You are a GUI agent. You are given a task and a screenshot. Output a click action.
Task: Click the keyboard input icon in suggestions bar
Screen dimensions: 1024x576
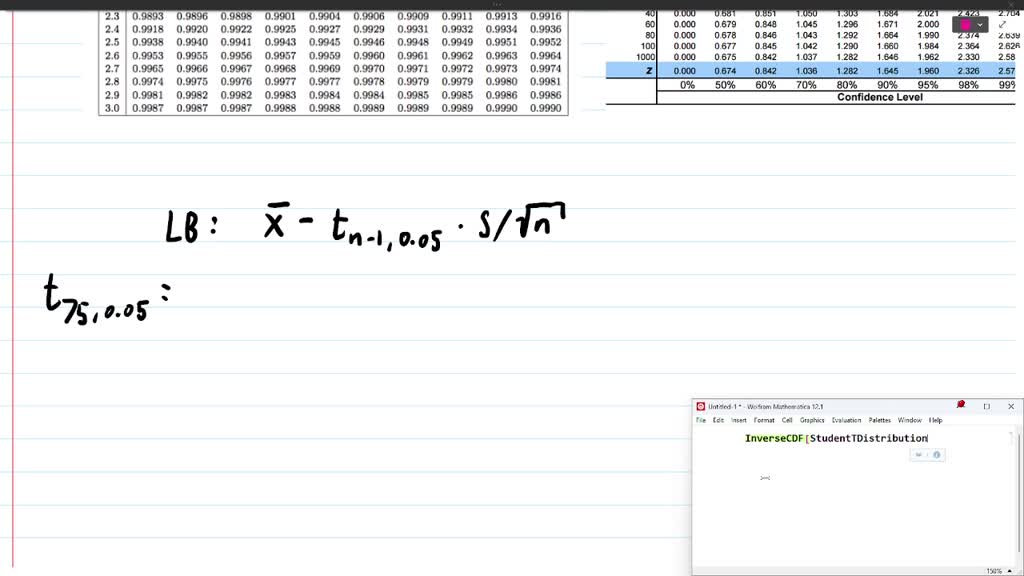click(x=918, y=454)
